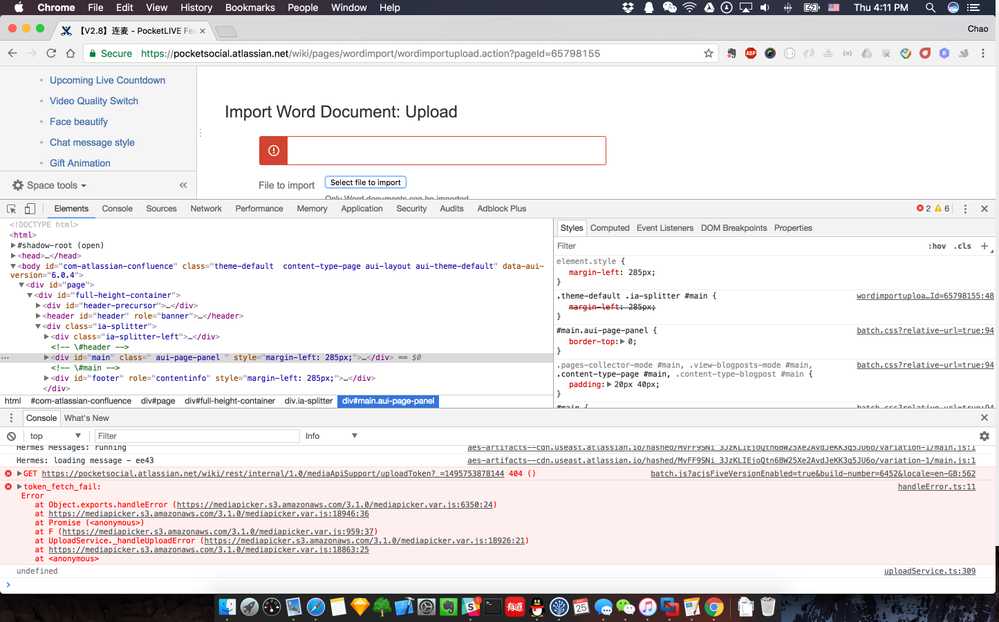Open the console drawer three-dot menu
Image resolution: width=999 pixels, height=622 pixels.
[x=11, y=418]
